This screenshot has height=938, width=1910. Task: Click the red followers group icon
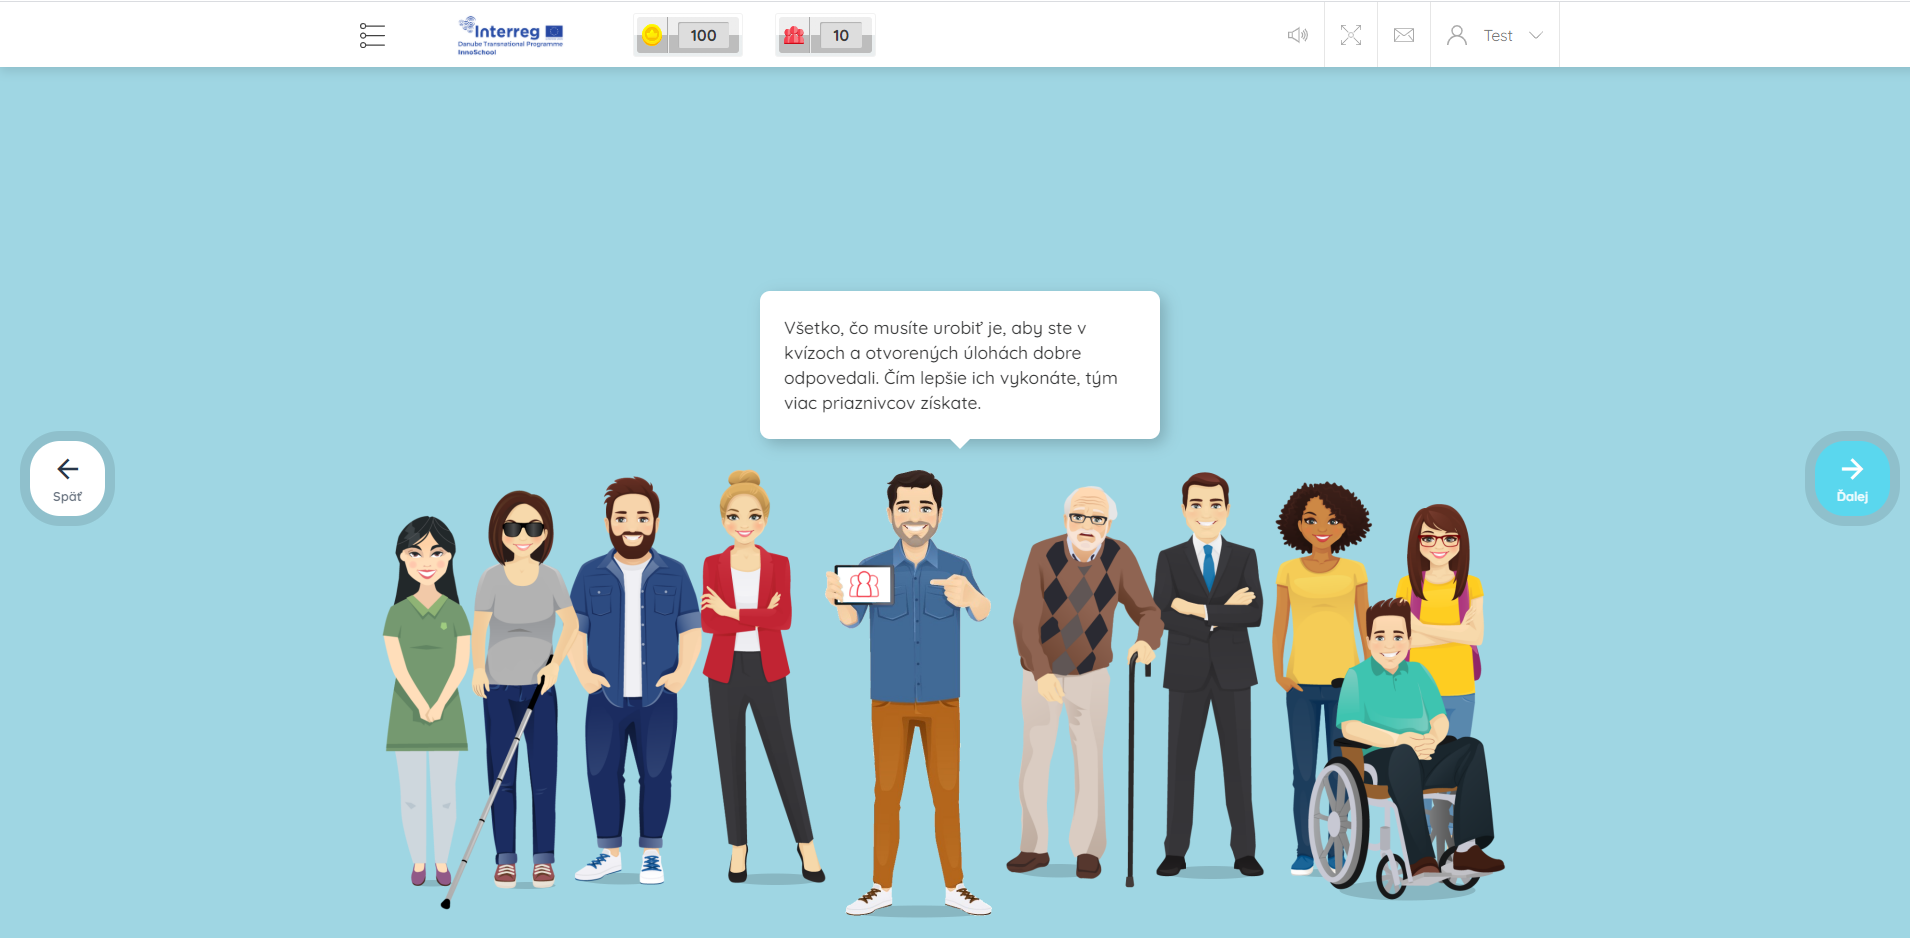[794, 36]
